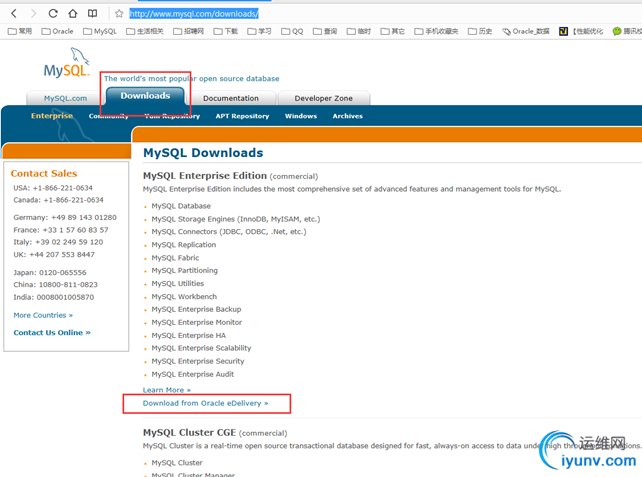Open the reading mode book icon
Screen dimensions: 642x477
tap(93, 14)
